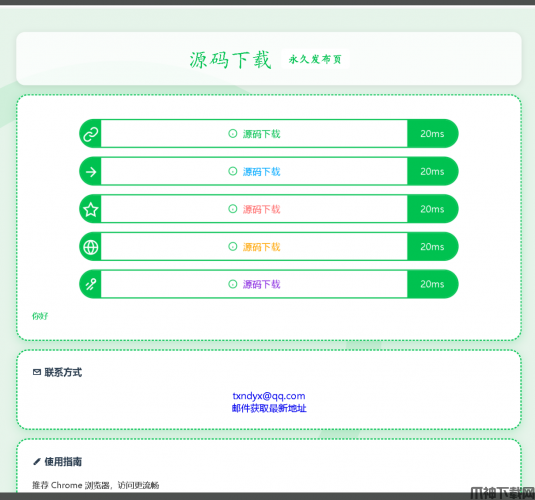Viewport: 535px width, 500px height.
Task: Click the 推荐 Chrome 浏览器 guide text
Action: coord(96,485)
